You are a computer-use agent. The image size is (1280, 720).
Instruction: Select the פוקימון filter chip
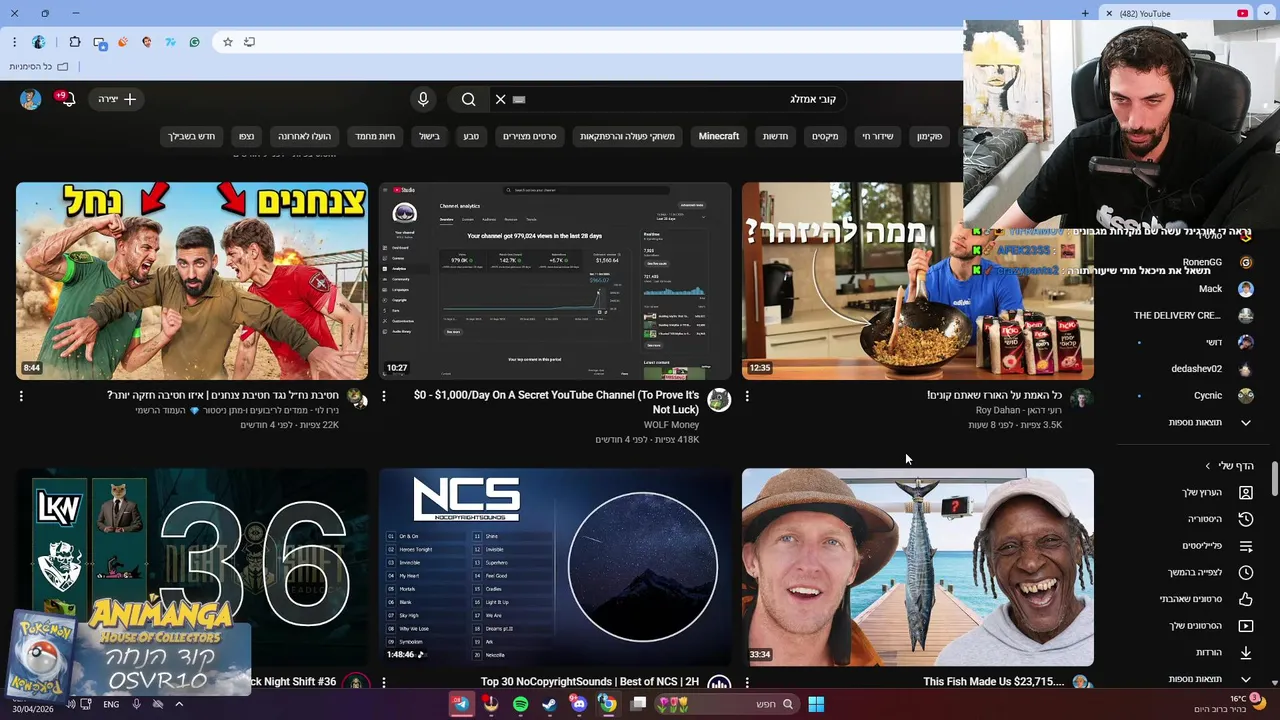click(x=930, y=136)
